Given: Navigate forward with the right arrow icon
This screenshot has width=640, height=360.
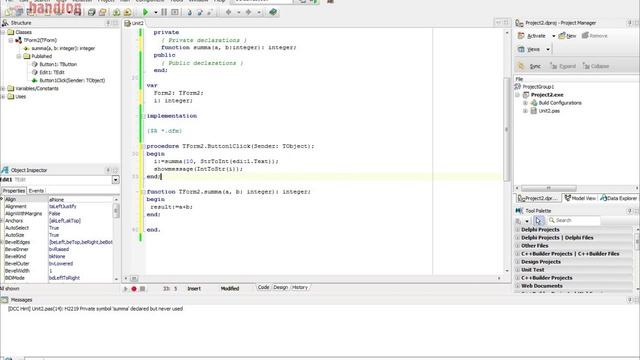Looking at the screenshot, I should click(249, 12).
